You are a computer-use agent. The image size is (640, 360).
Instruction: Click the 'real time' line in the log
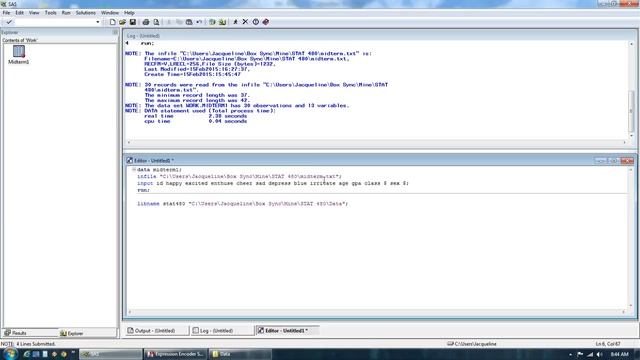pos(196,116)
